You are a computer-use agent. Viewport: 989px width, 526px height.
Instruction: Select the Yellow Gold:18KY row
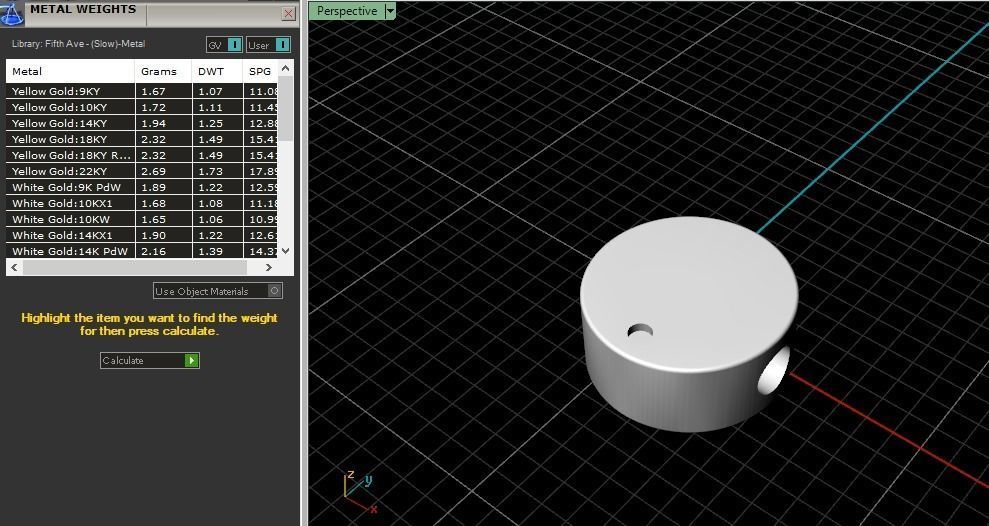(142, 139)
